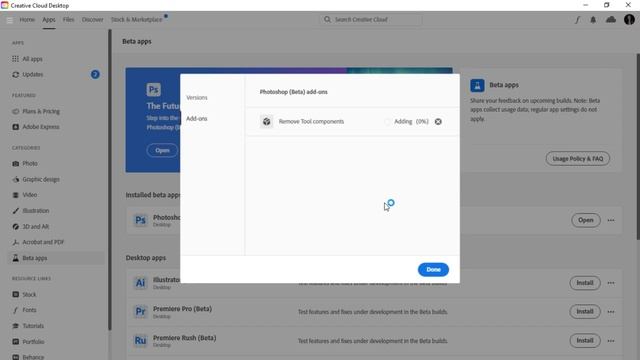Click the Illustrator Ai icon

[140, 283]
